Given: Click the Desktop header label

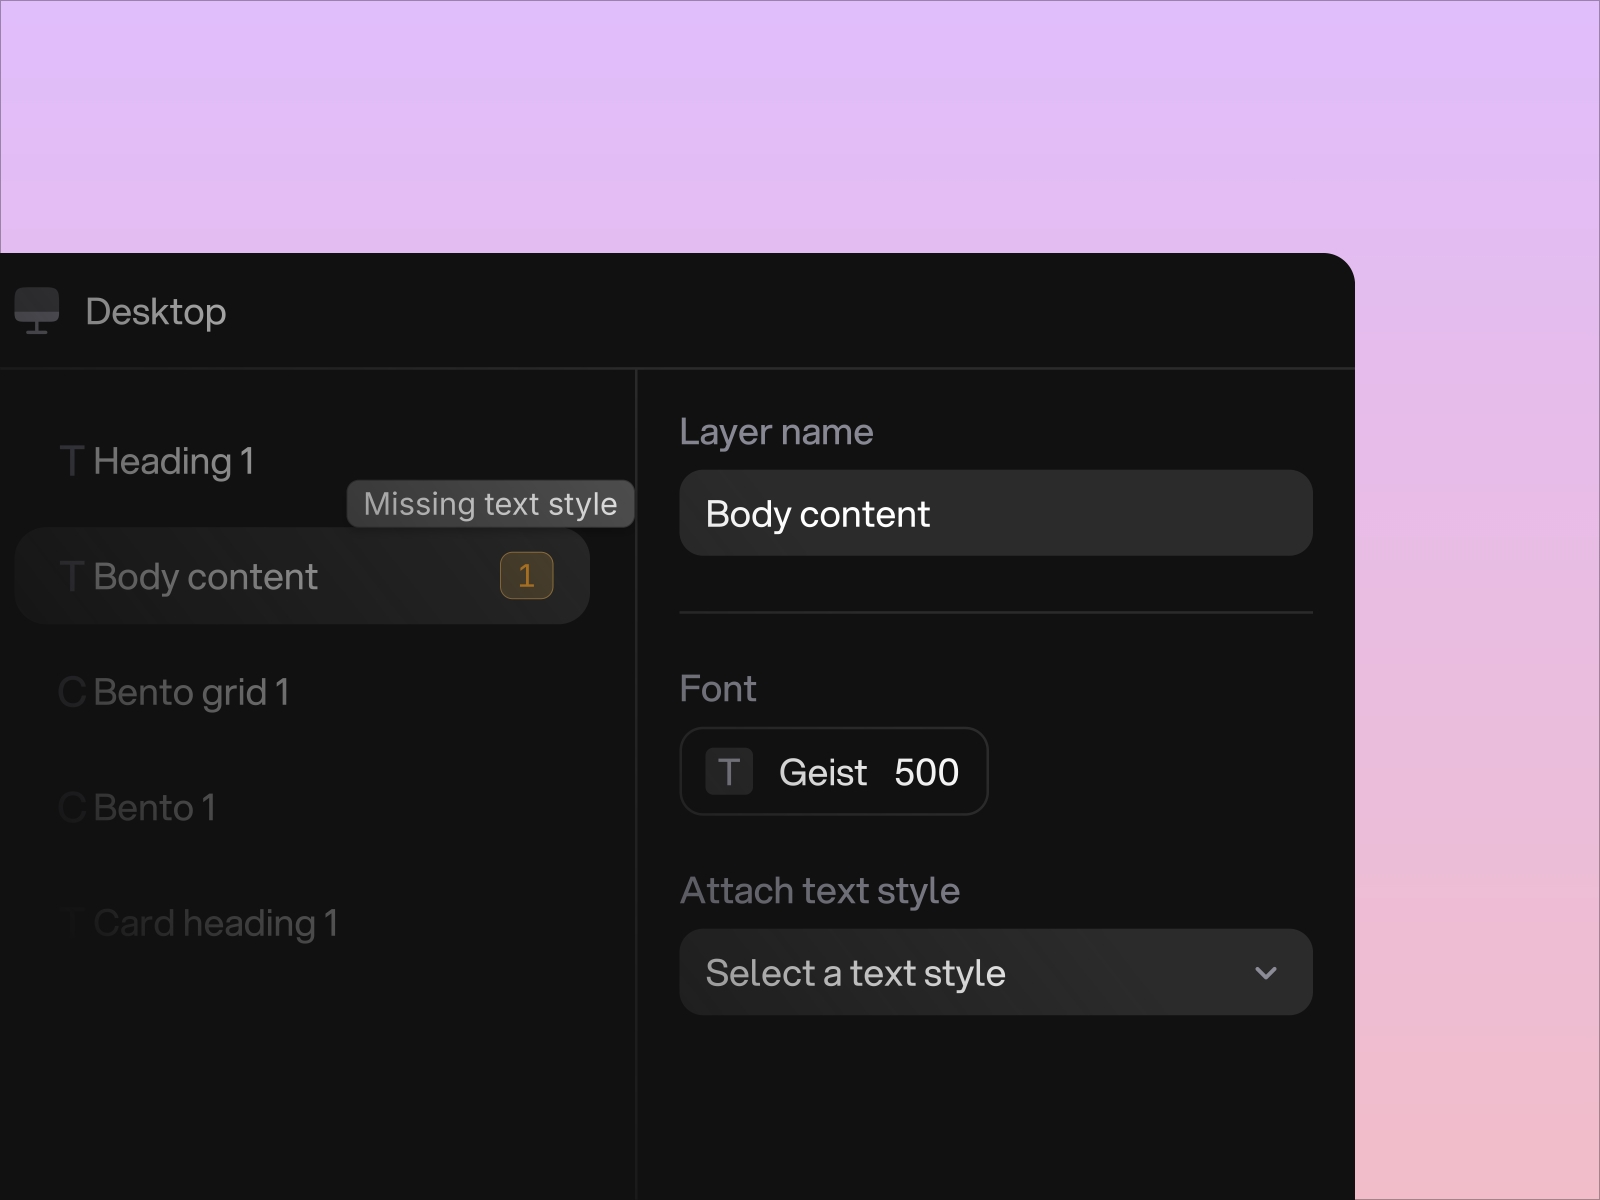Looking at the screenshot, I should click(x=157, y=311).
